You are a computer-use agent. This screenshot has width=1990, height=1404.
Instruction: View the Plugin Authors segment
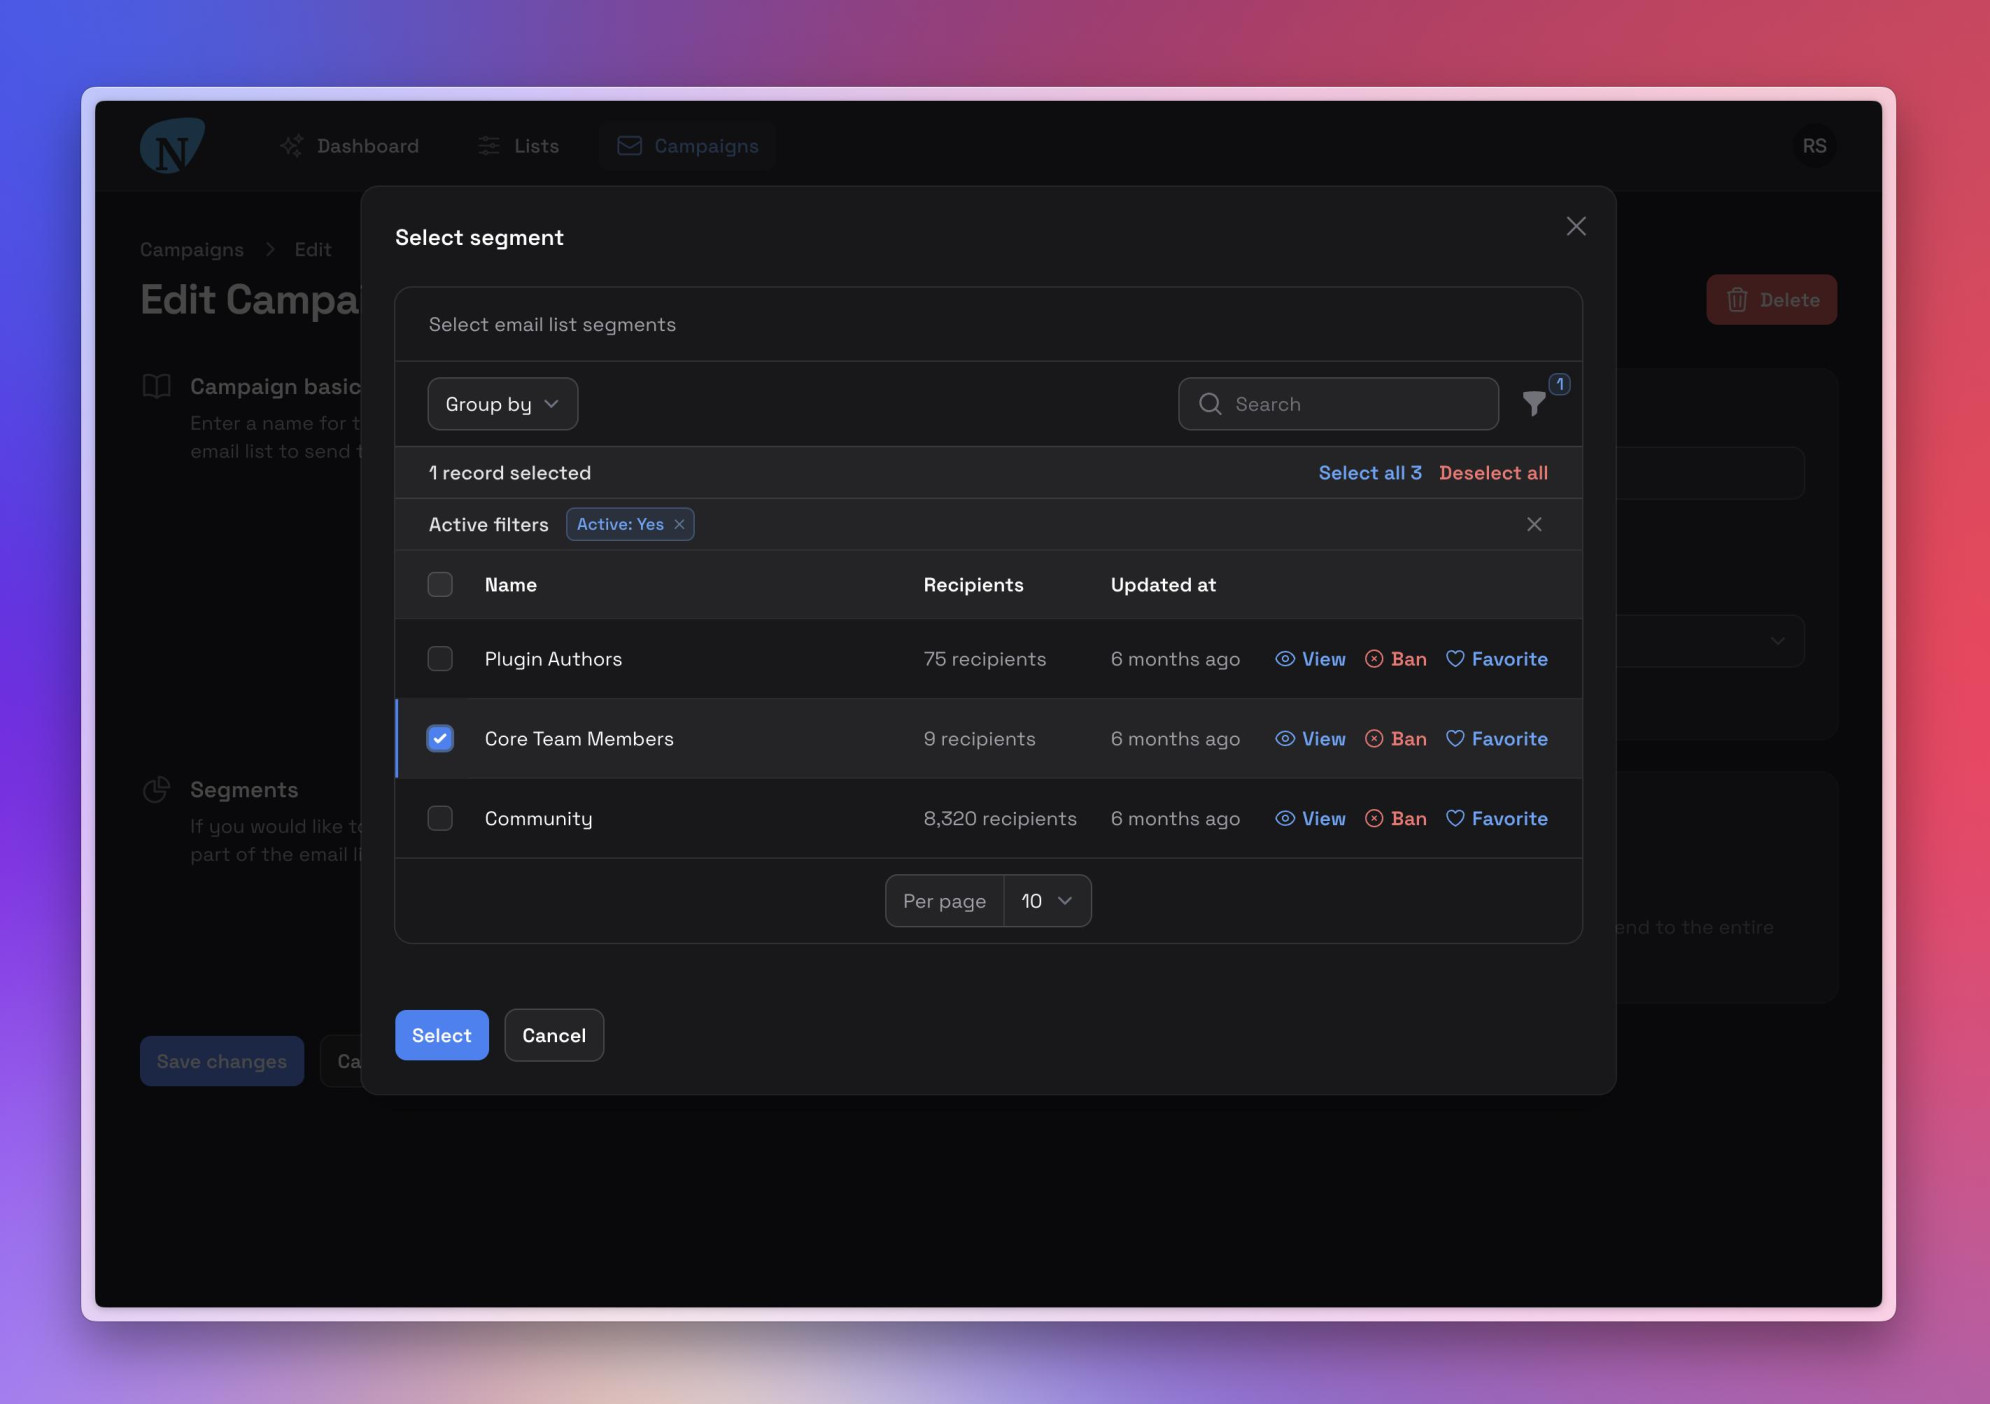(1310, 659)
